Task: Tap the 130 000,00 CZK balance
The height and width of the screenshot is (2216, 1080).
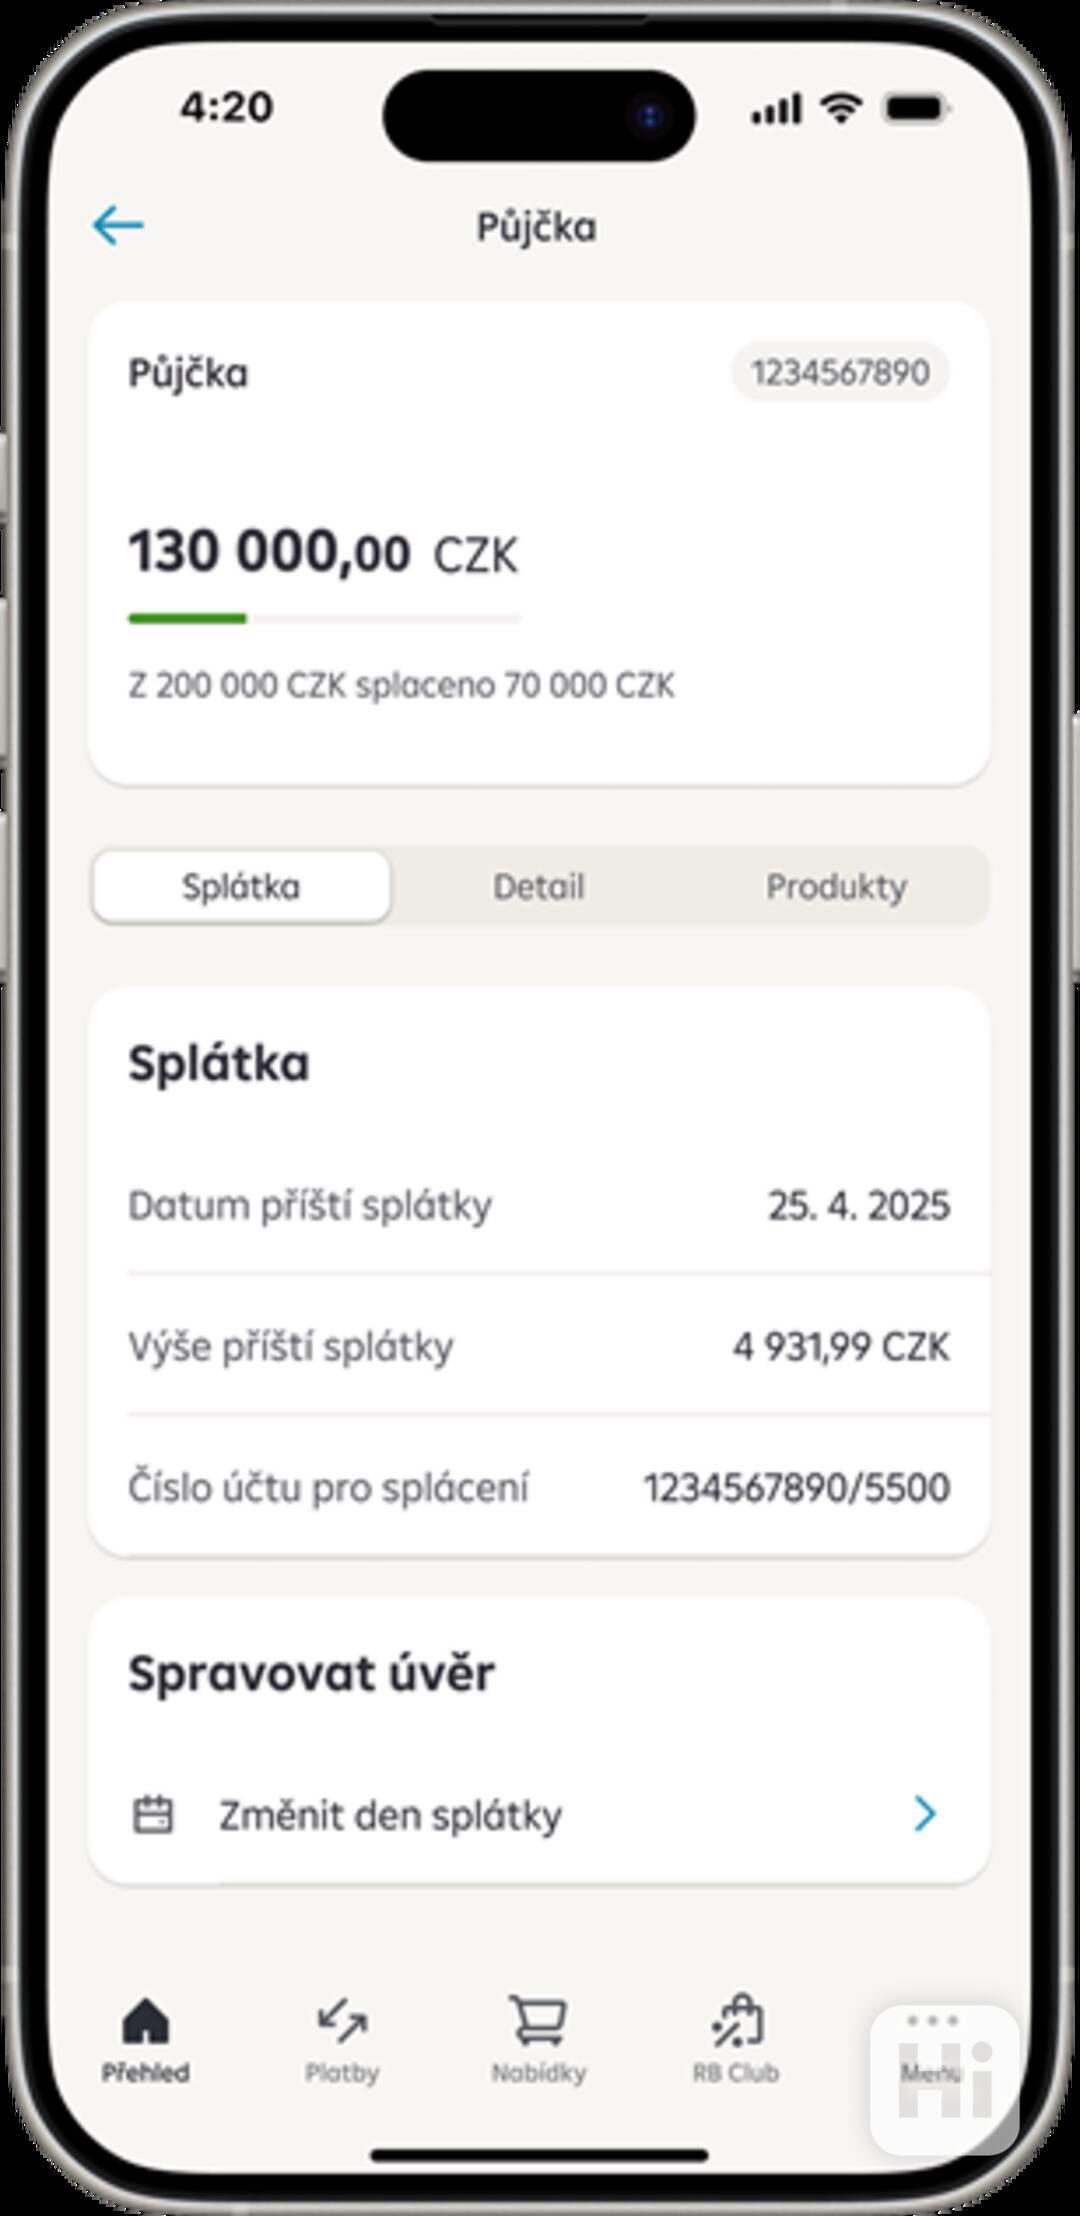Action: click(x=323, y=553)
